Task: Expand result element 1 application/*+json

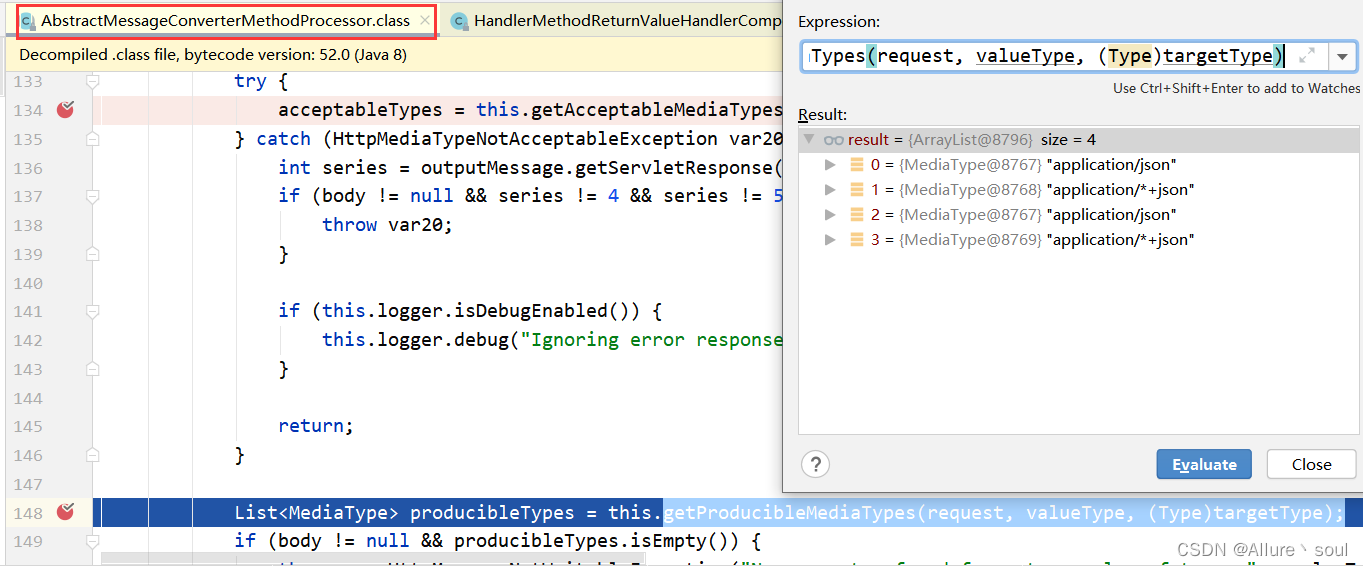Action: pos(830,190)
